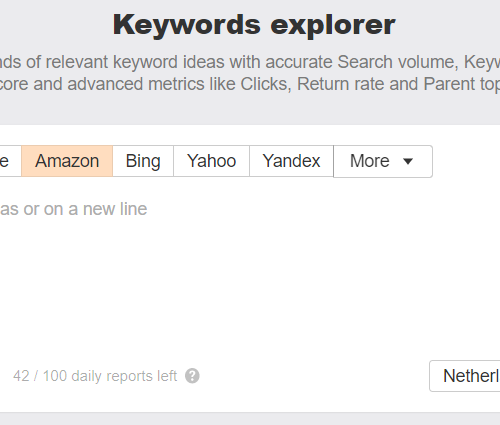Click the partially visible Google tab
Image resolution: width=500 pixels, height=425 pixels.
click(x=10, y=161)
